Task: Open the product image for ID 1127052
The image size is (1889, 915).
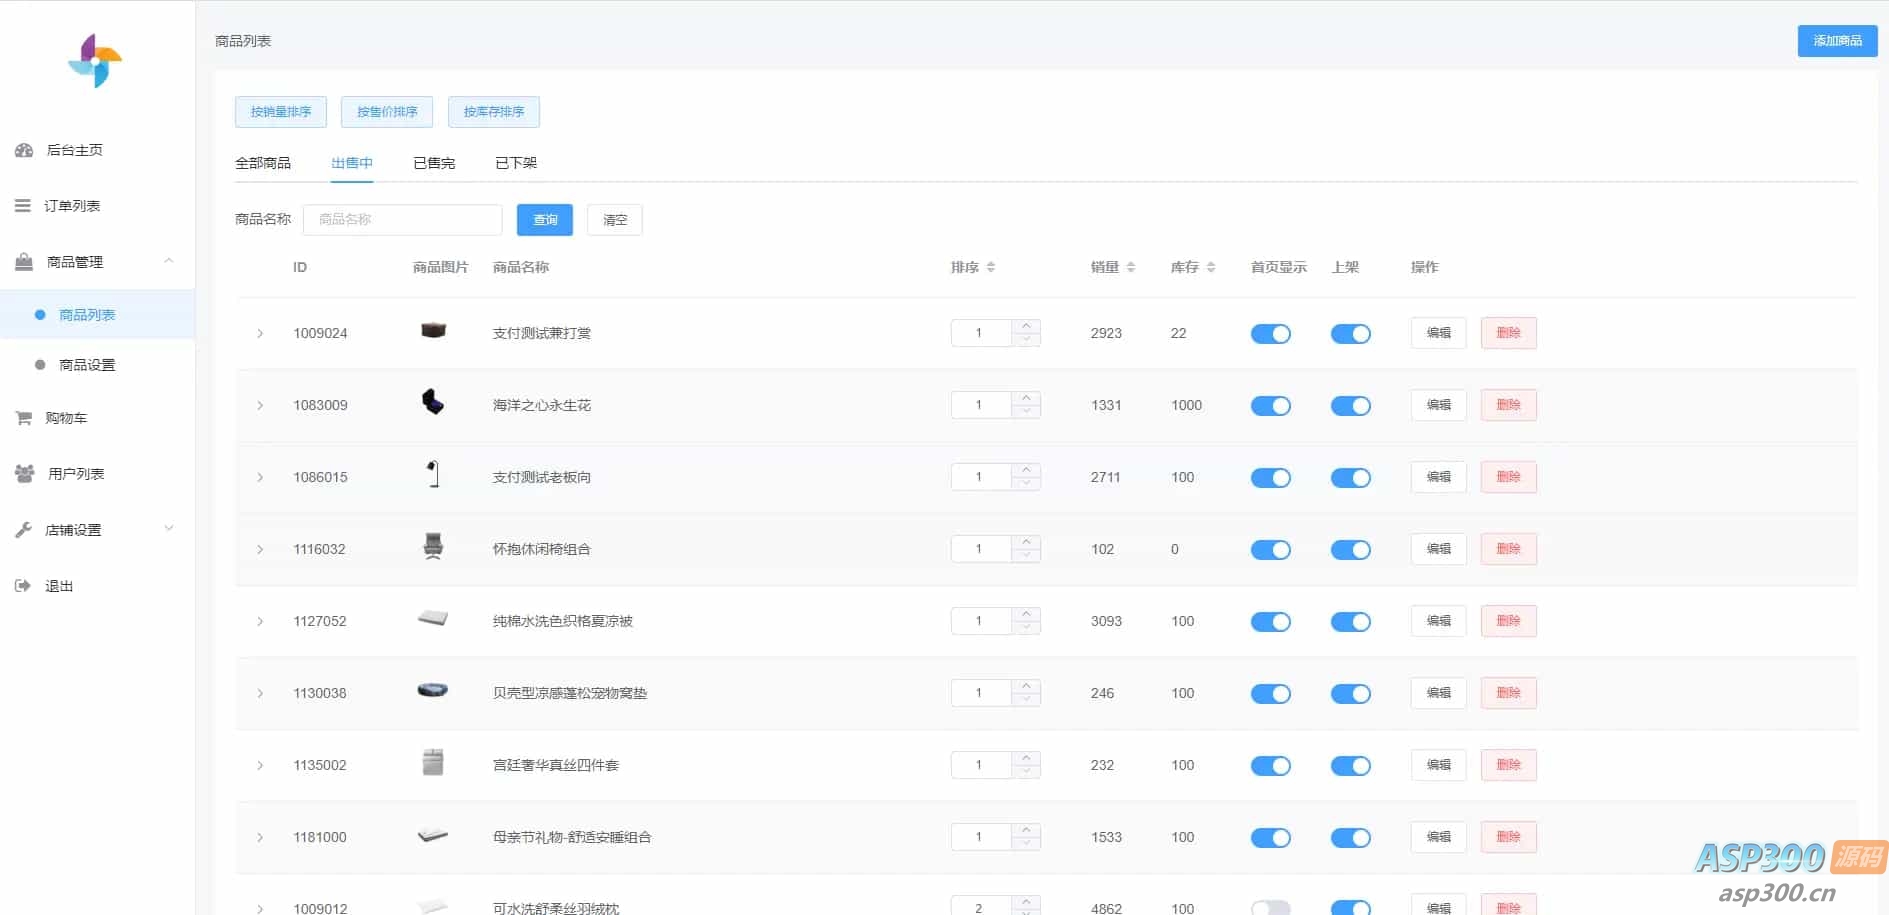Action: coord(433,618)
